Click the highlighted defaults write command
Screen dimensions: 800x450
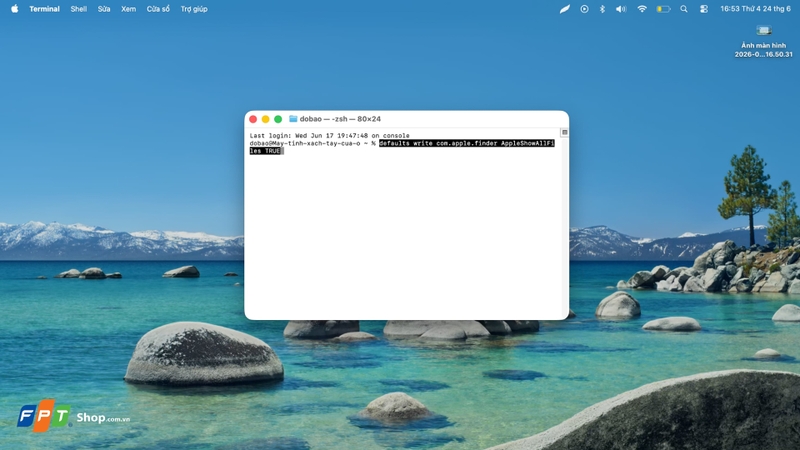[467, 143]
